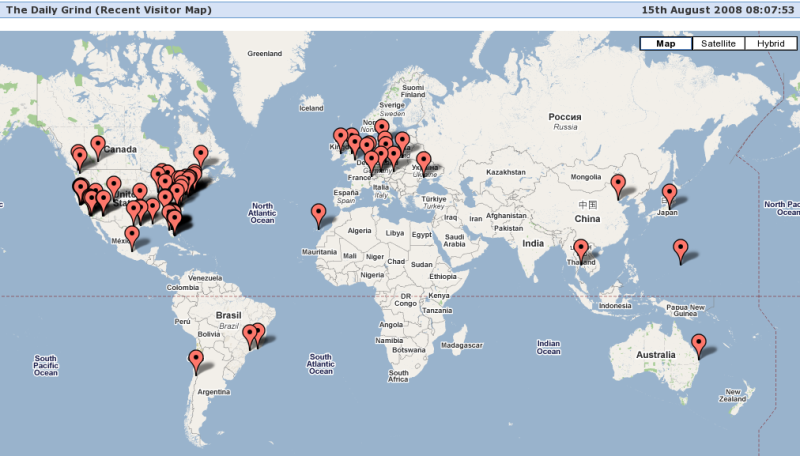Click the Россия country label
Image resolution: width=800 pixels, height=456 pixels.
[565, 117]
